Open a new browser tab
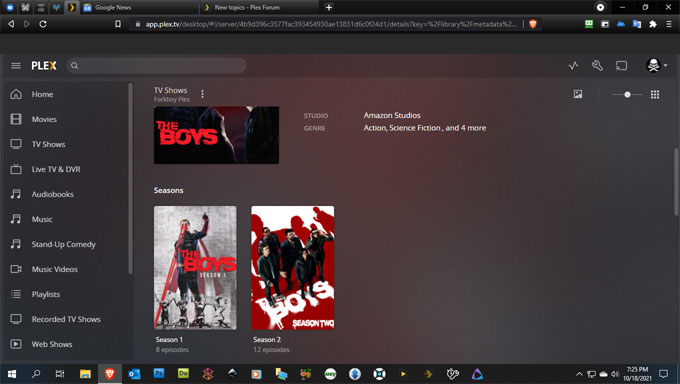Viewport: 680px width, 384px height. pos(329,7)
